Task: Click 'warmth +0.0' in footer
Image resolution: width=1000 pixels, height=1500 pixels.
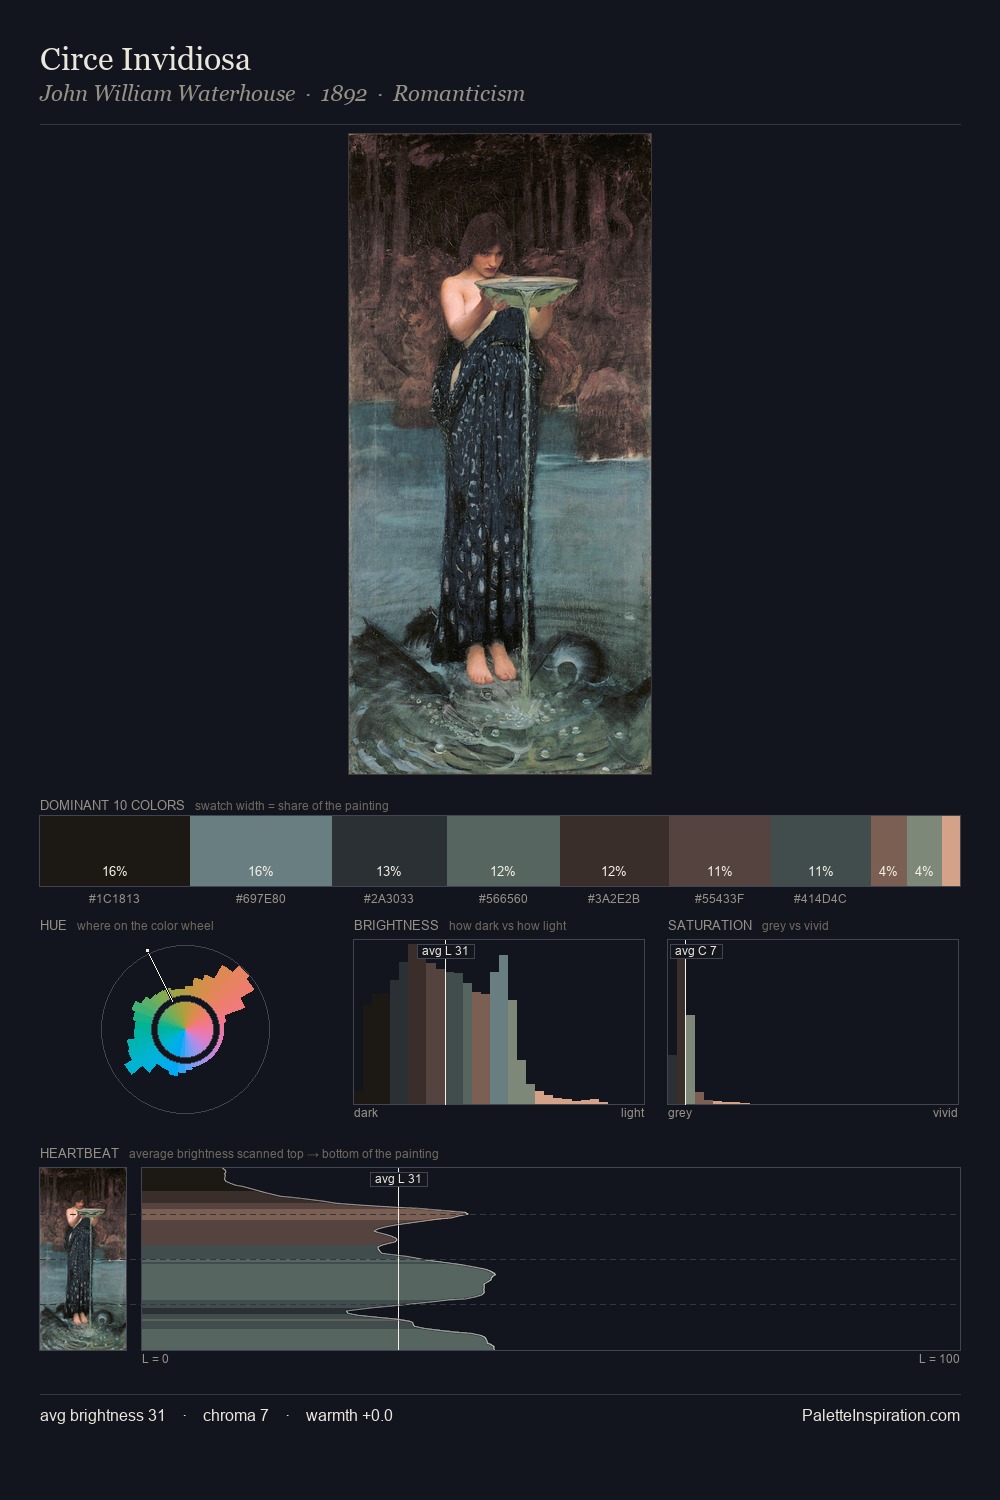Action: click(349, 1415)
